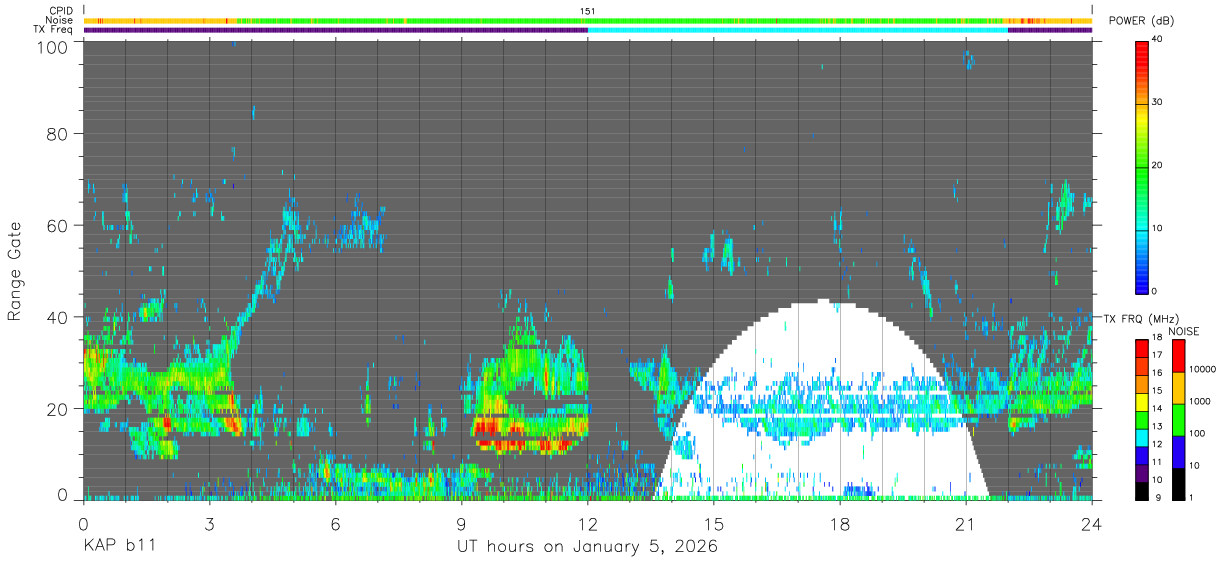Click the 21 tick on UT hours axis
The width and height of the screenshot is (1228, 567).
tap(966, 523)
